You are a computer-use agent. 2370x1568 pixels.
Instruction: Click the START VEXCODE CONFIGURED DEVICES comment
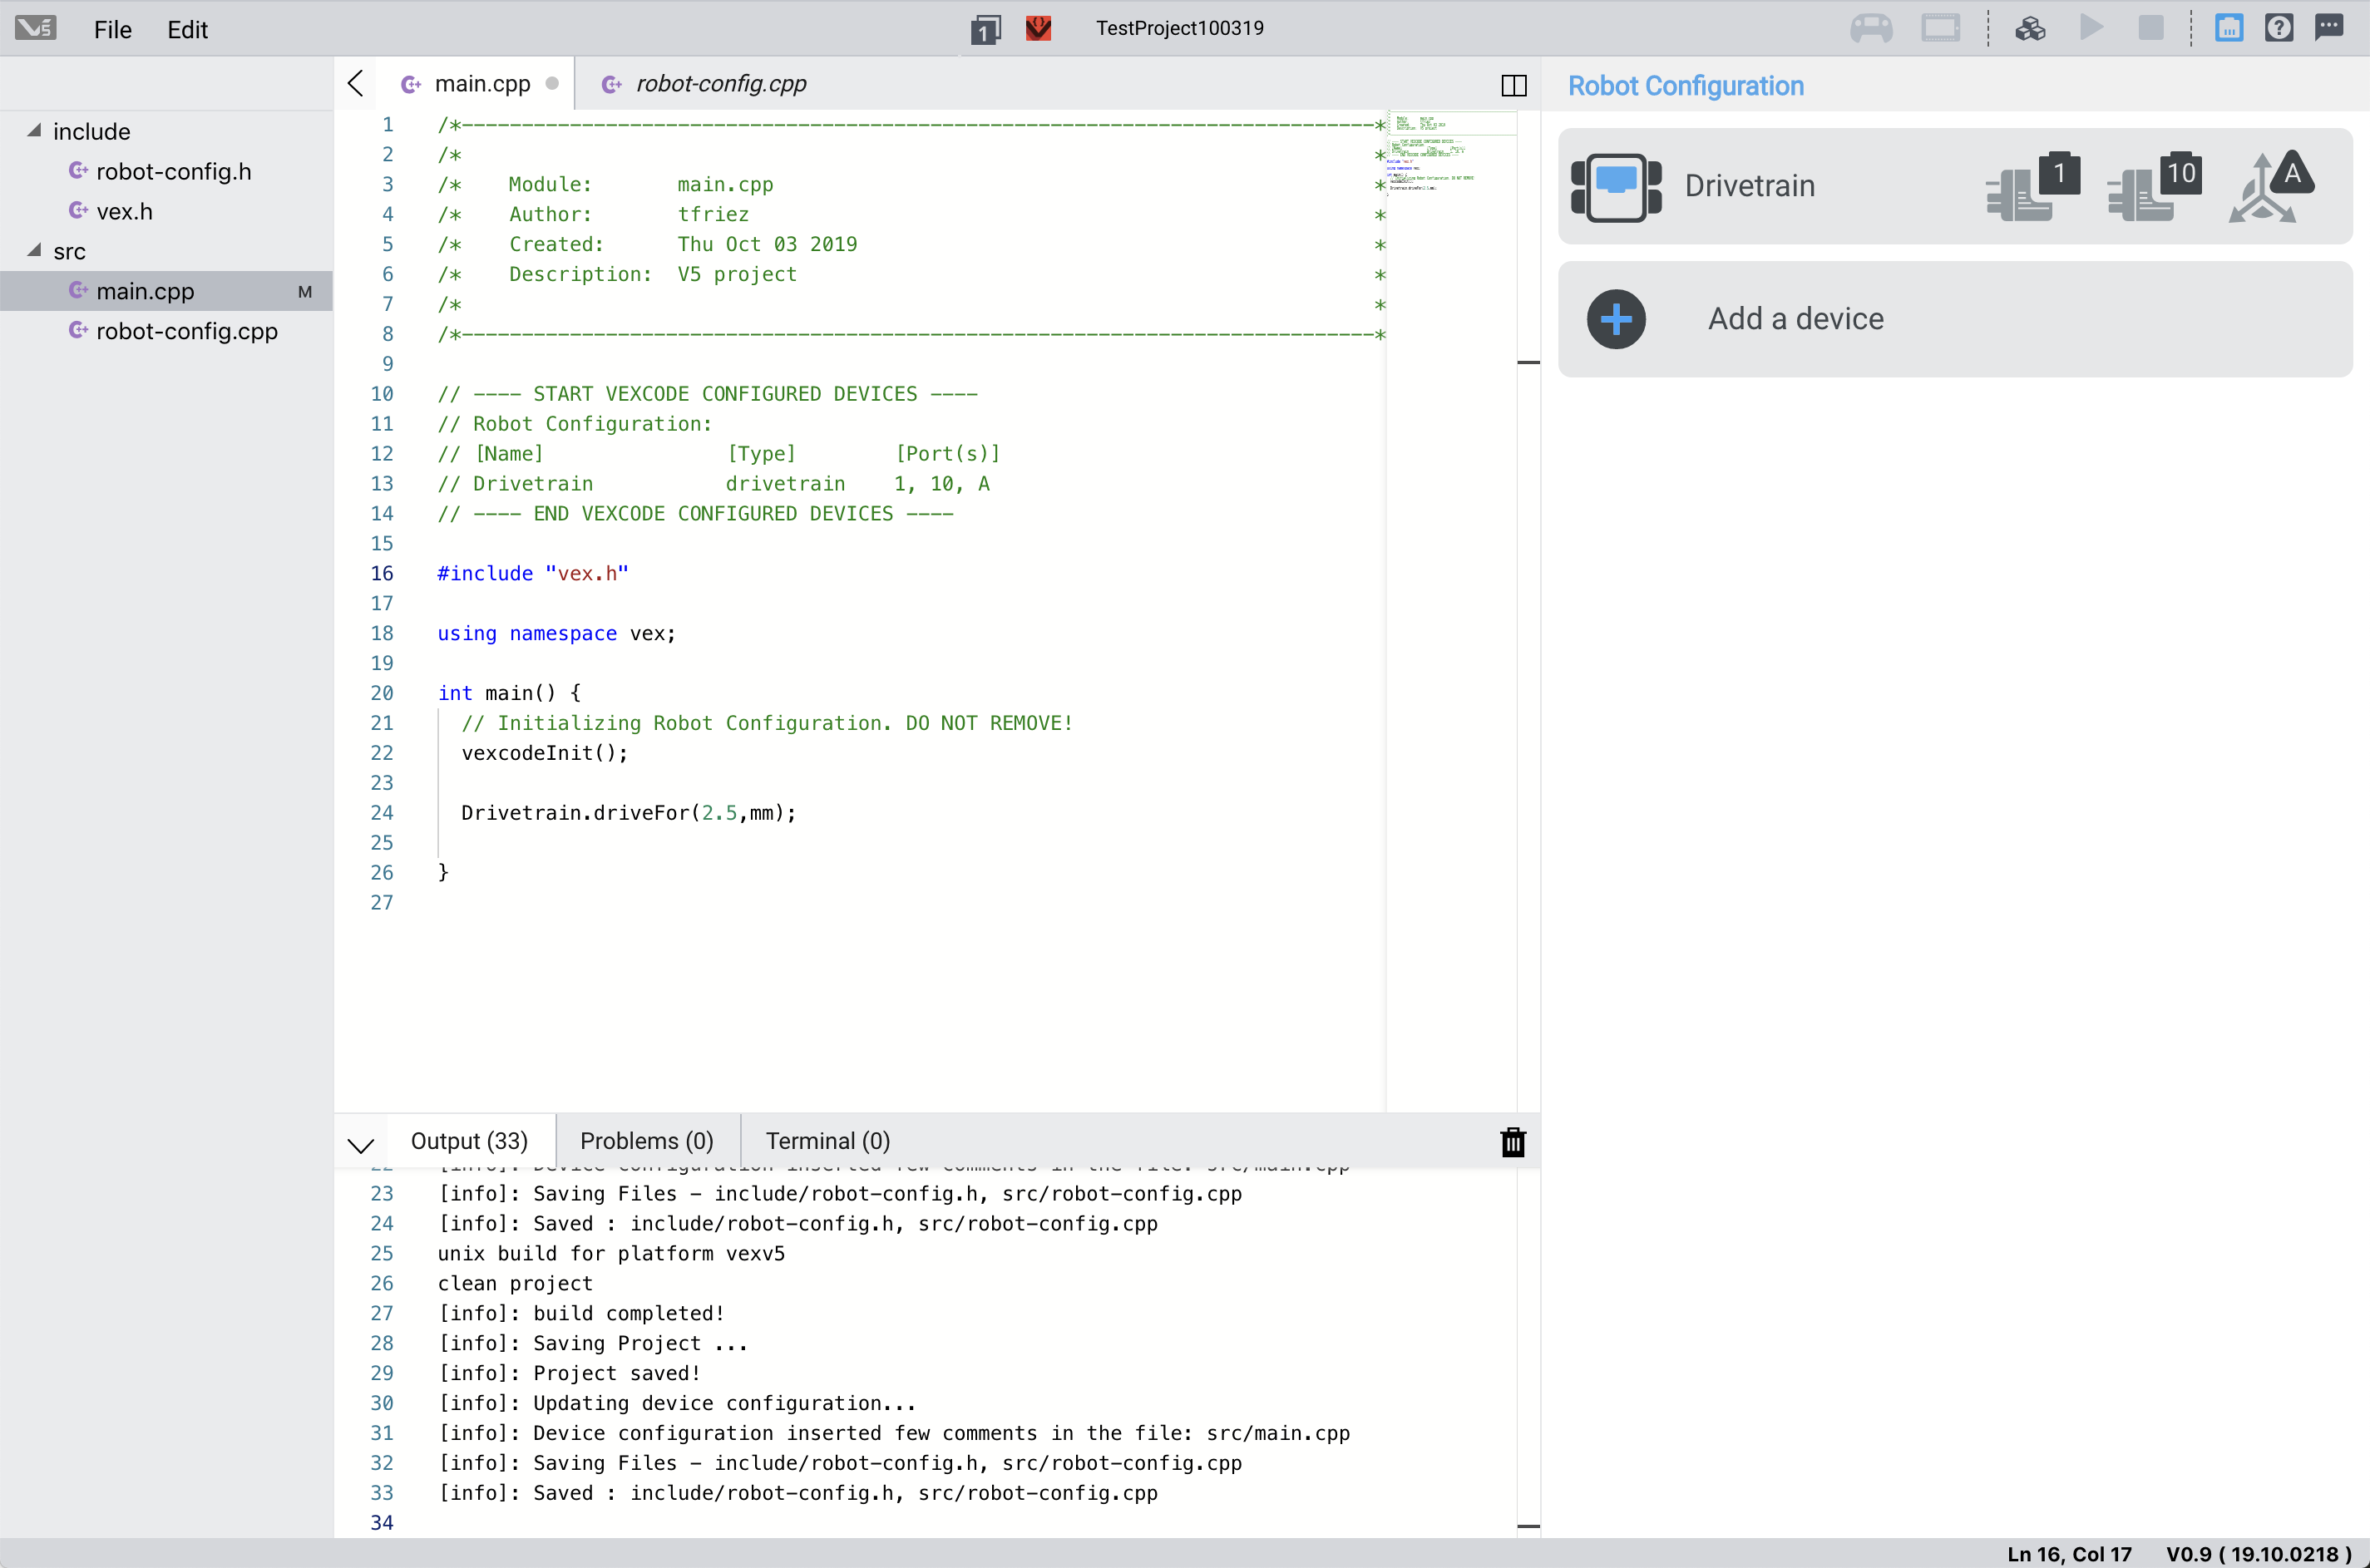[x=708, y=394]
